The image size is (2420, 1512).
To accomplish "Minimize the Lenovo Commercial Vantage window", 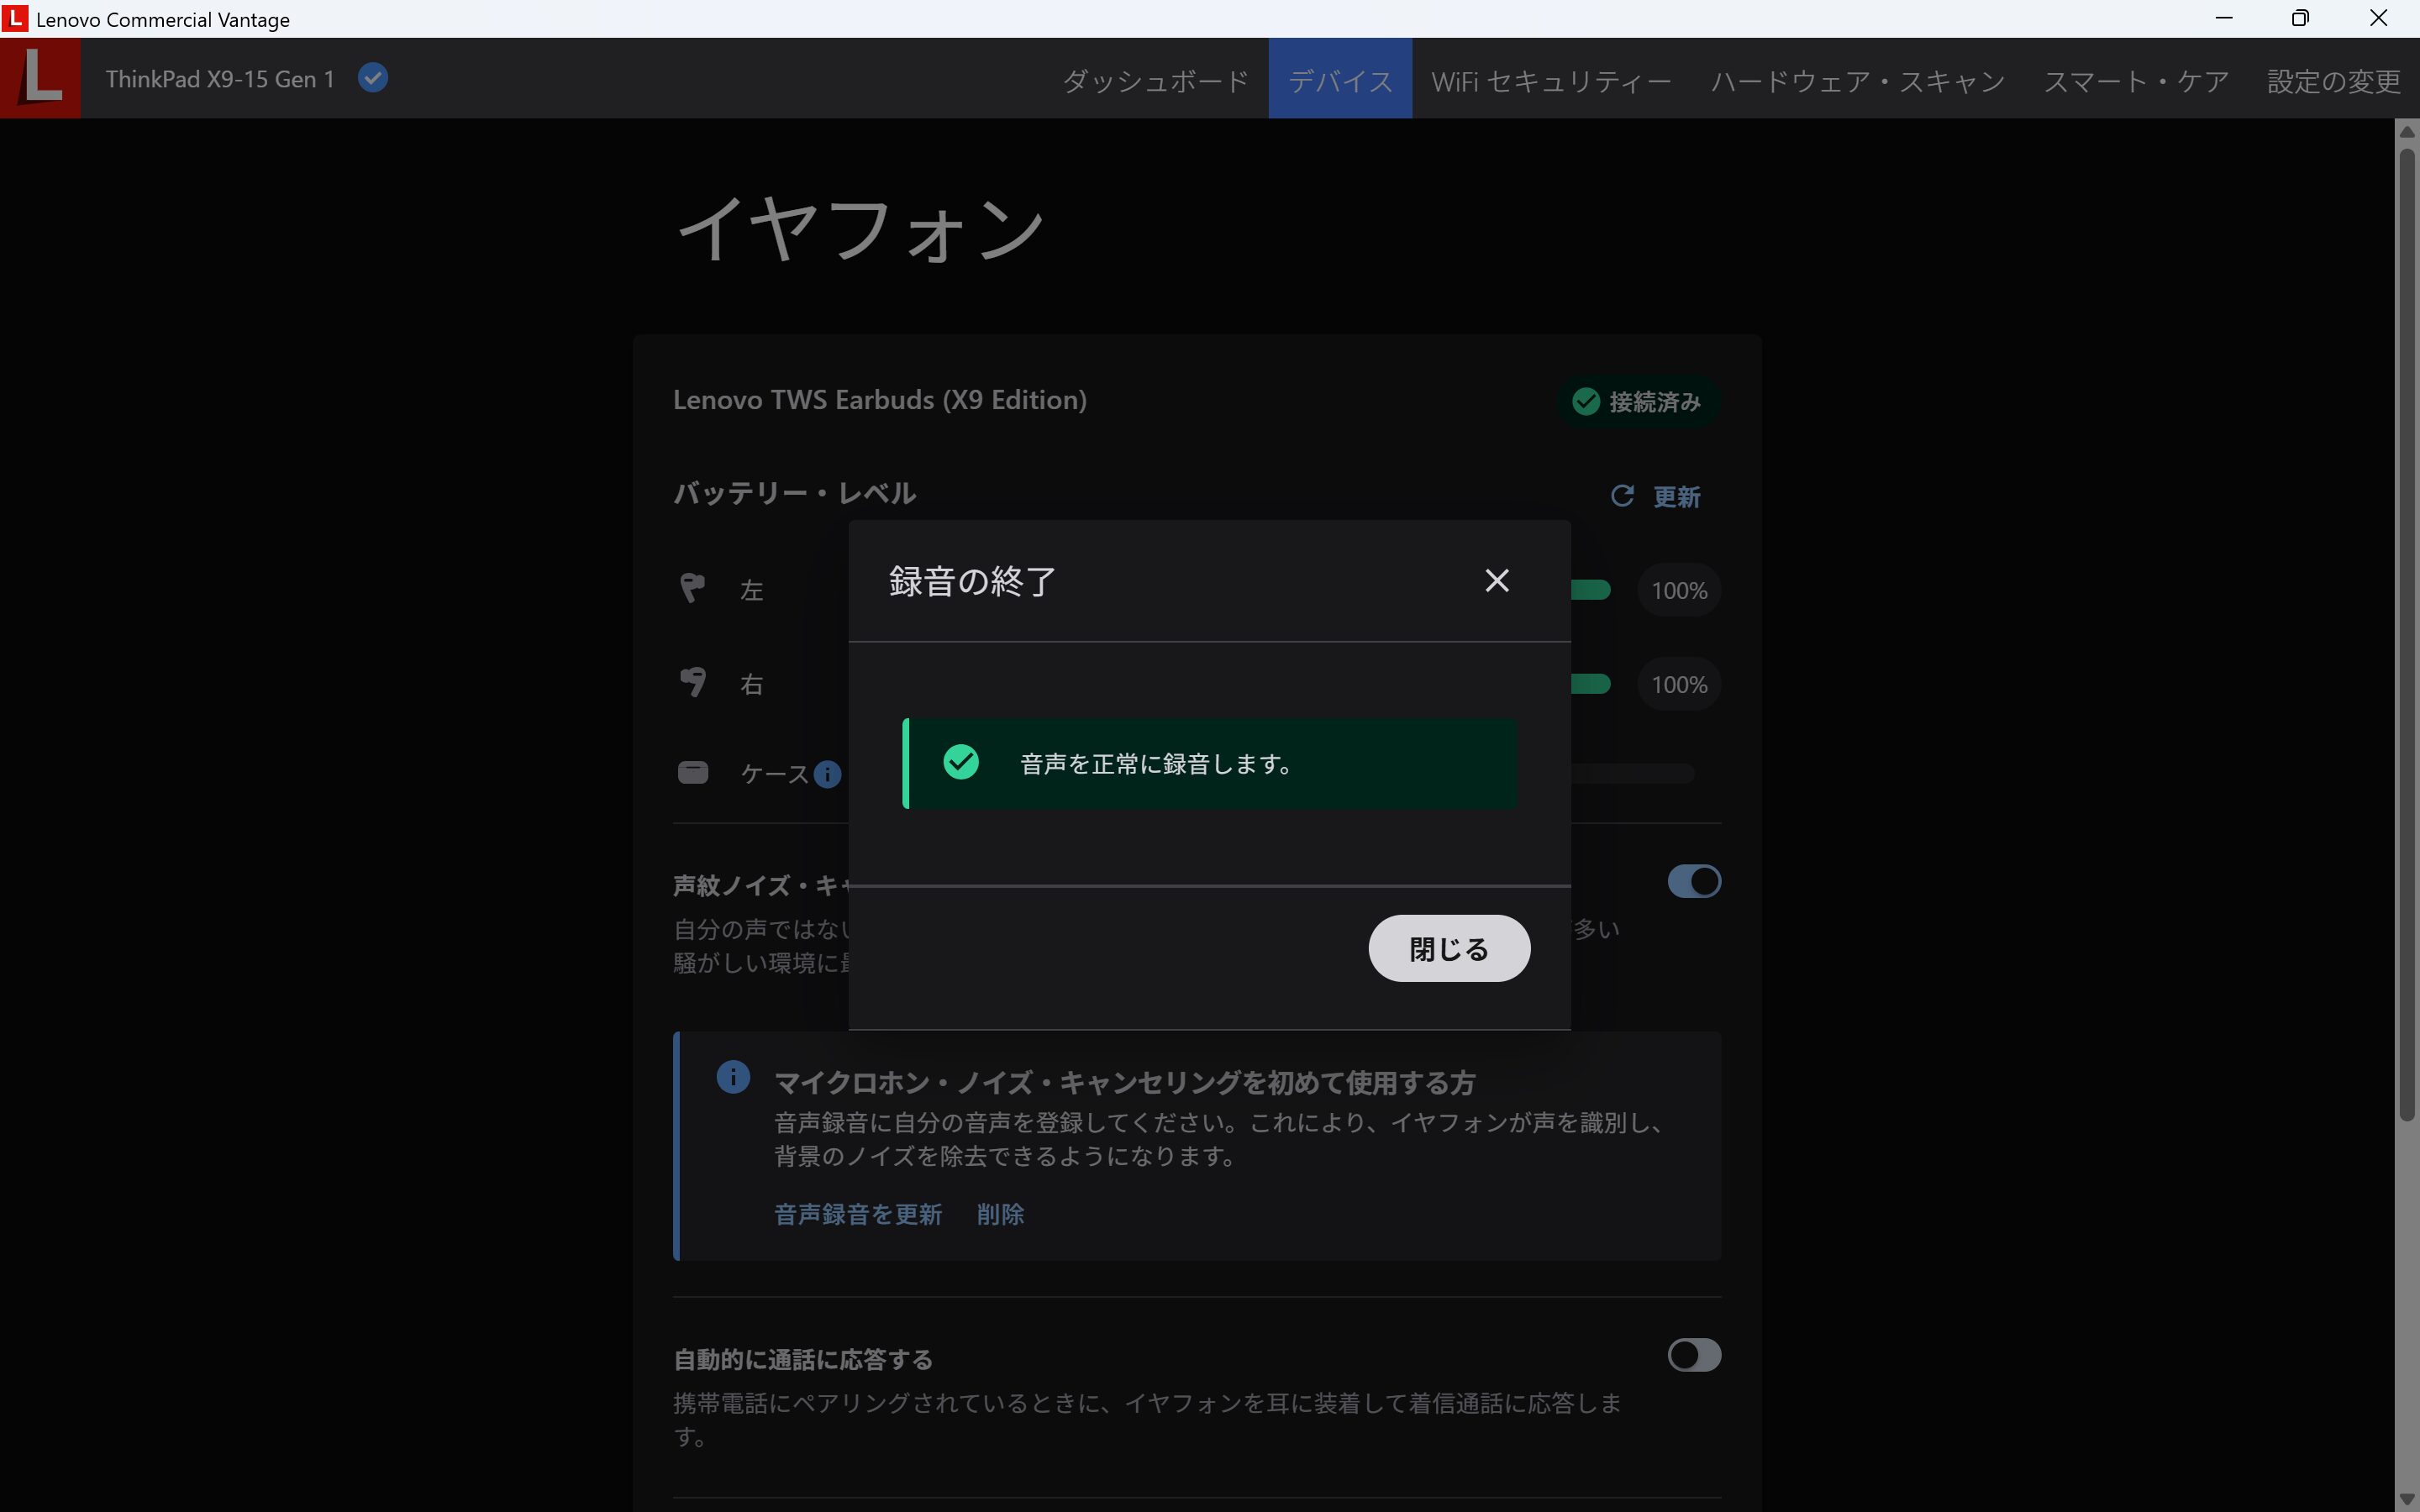I will point(2224,18).
